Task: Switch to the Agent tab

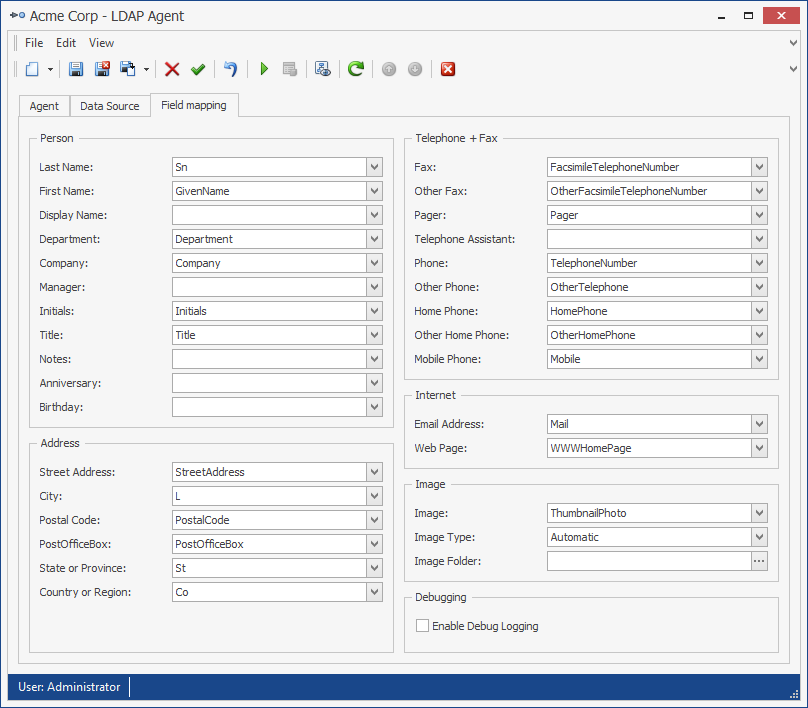Action: (x=44, y=106)
